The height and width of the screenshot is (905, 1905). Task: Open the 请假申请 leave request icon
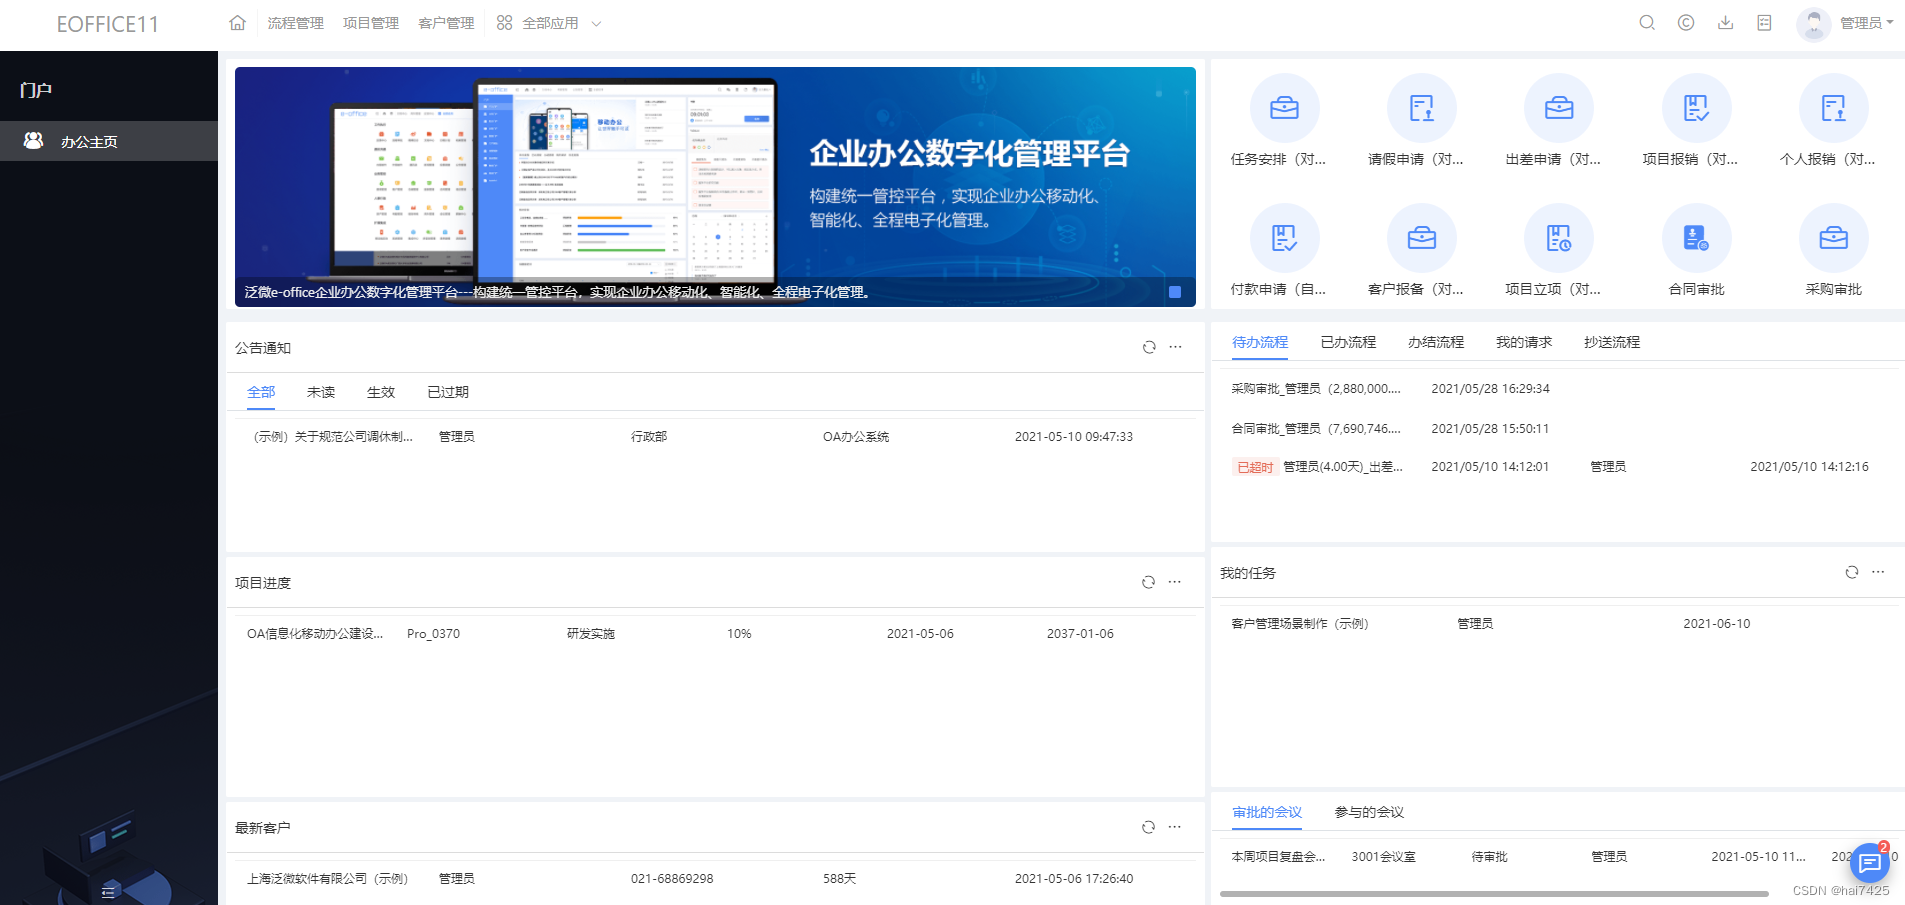[x=1421, y=107]
